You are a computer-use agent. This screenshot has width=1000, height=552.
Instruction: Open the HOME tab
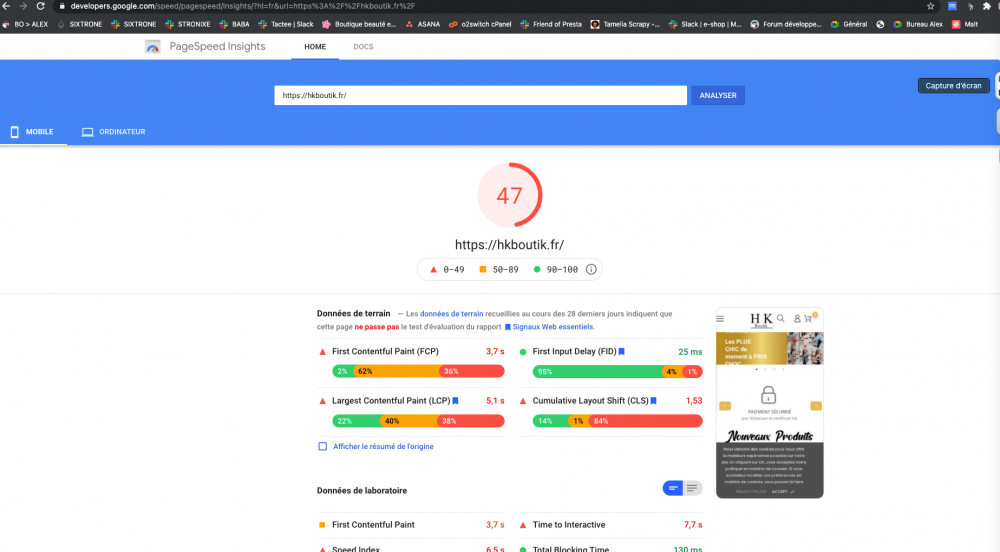tap(315, 47)
